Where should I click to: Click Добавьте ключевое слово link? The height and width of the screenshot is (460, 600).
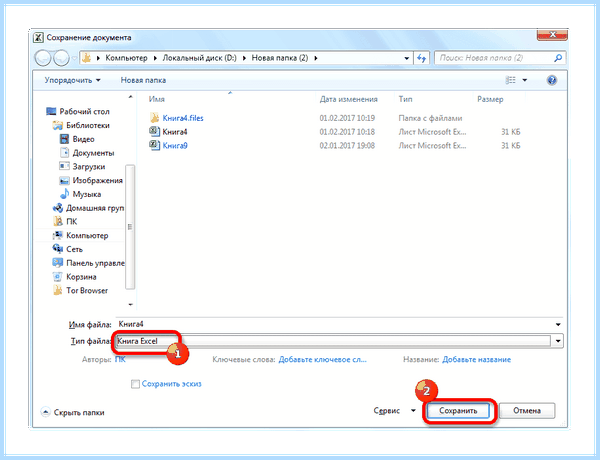coord(322,359)
